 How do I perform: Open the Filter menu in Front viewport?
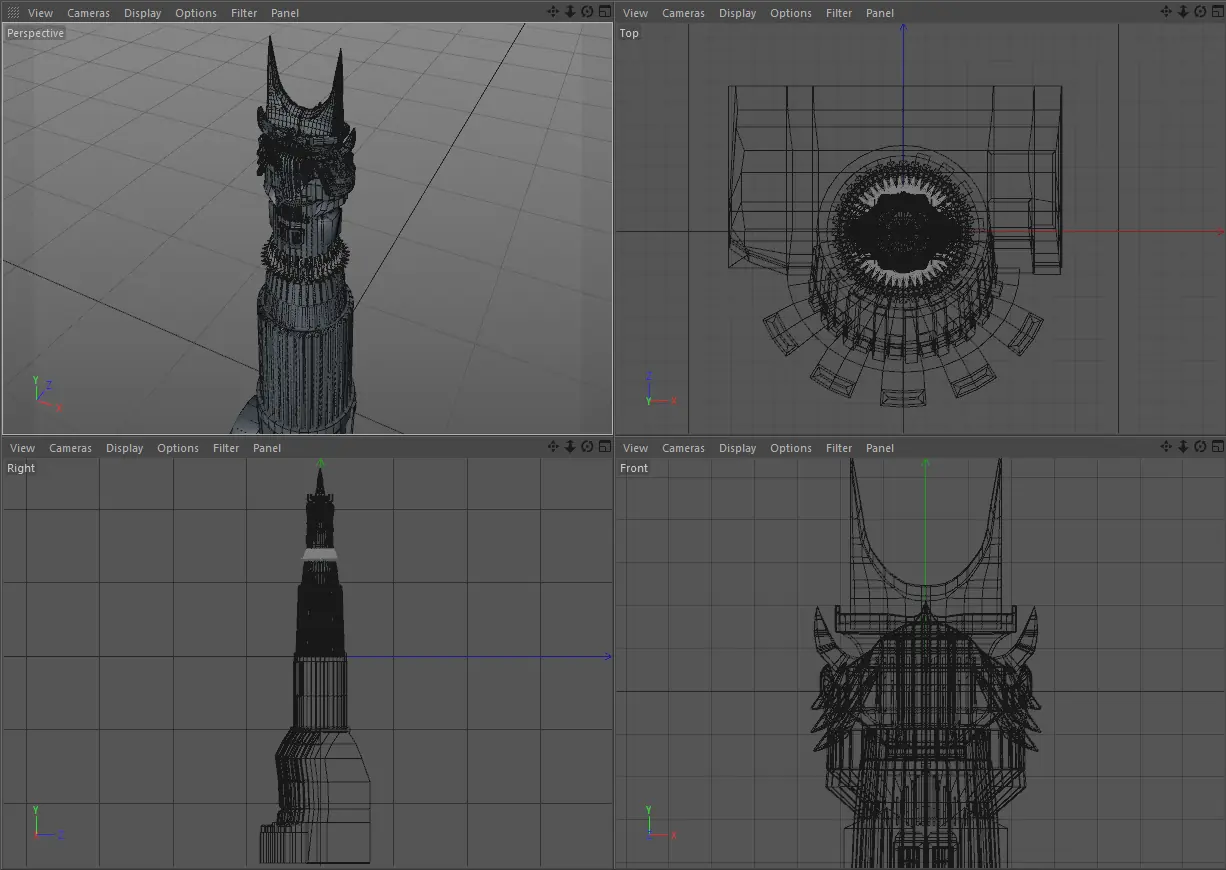click(839, 448)
